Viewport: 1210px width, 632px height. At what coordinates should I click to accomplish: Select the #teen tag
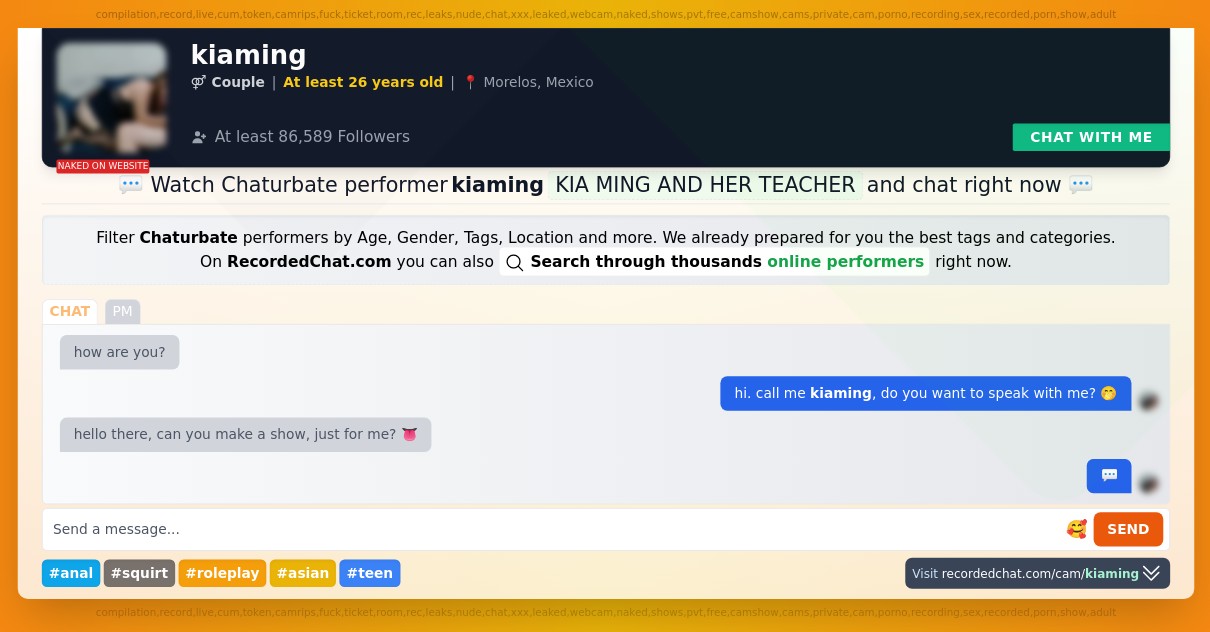tap(370, 573)
